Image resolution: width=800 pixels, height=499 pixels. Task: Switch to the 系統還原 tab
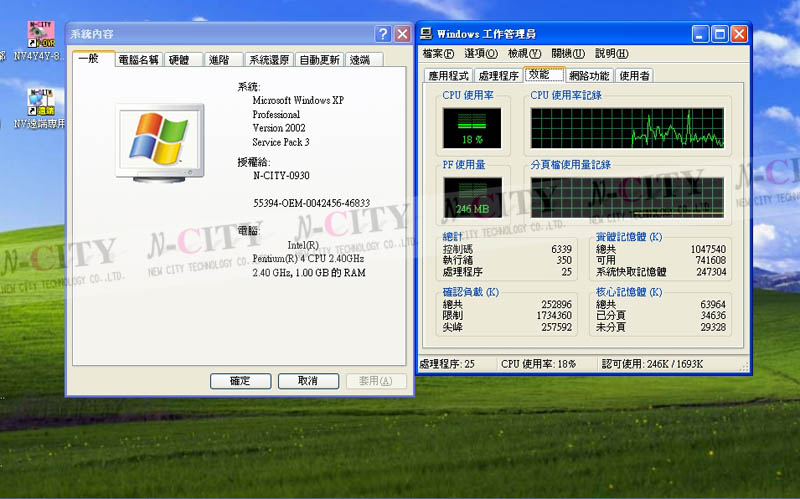point(269,60)
